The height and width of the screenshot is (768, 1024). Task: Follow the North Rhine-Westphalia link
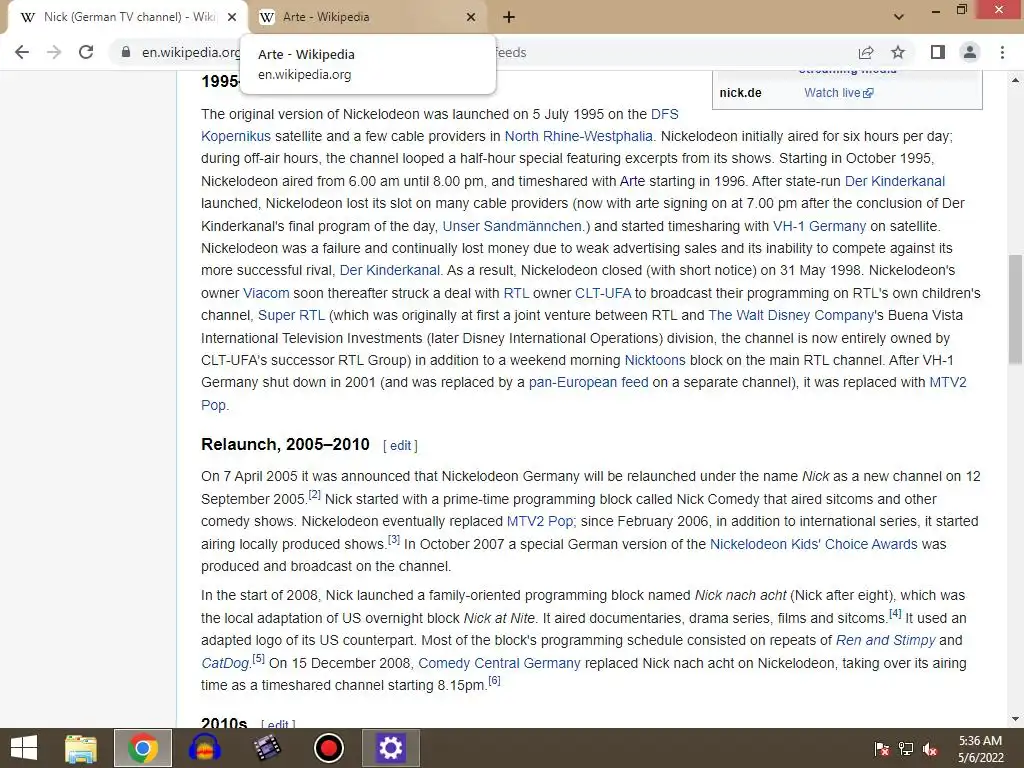pos(579,136)
